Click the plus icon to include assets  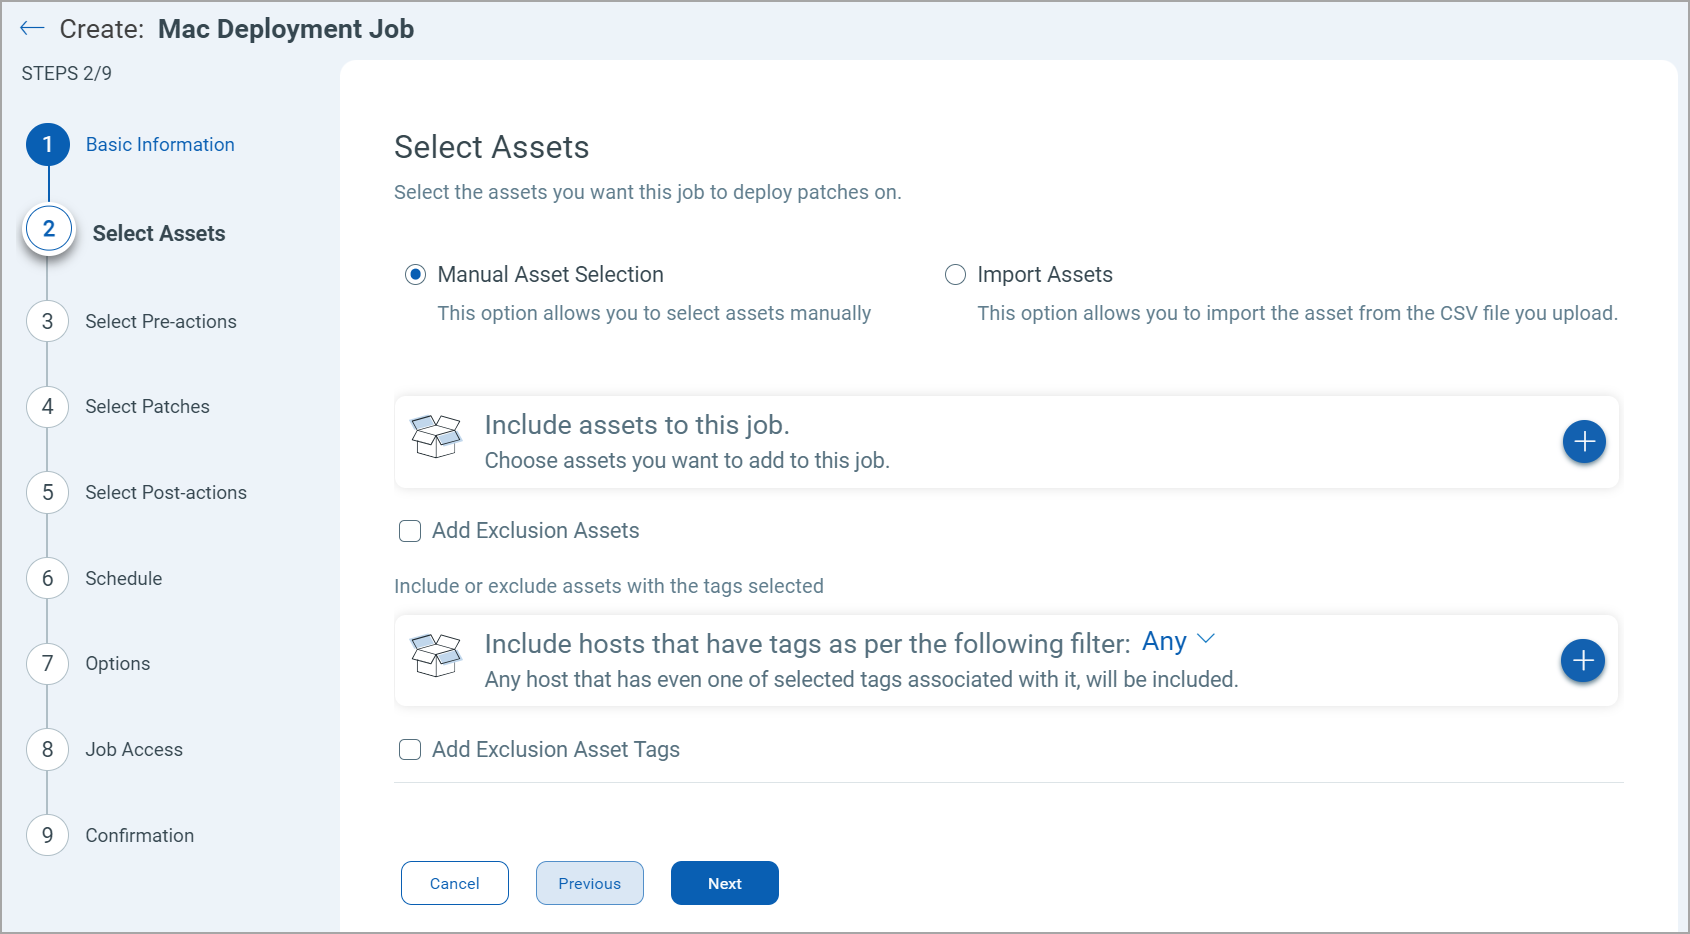tap(1583, 441)
